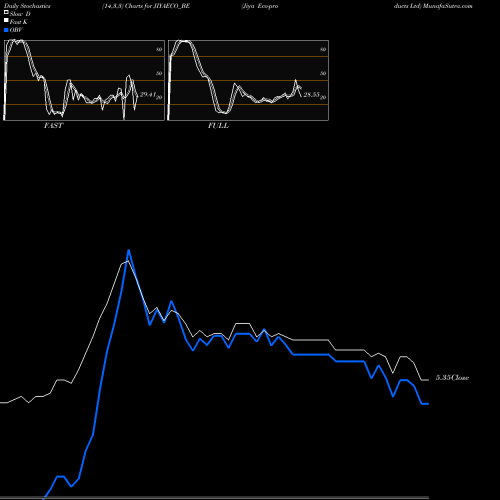Click the 50 level label in the FULL chart

coord(323,73)
